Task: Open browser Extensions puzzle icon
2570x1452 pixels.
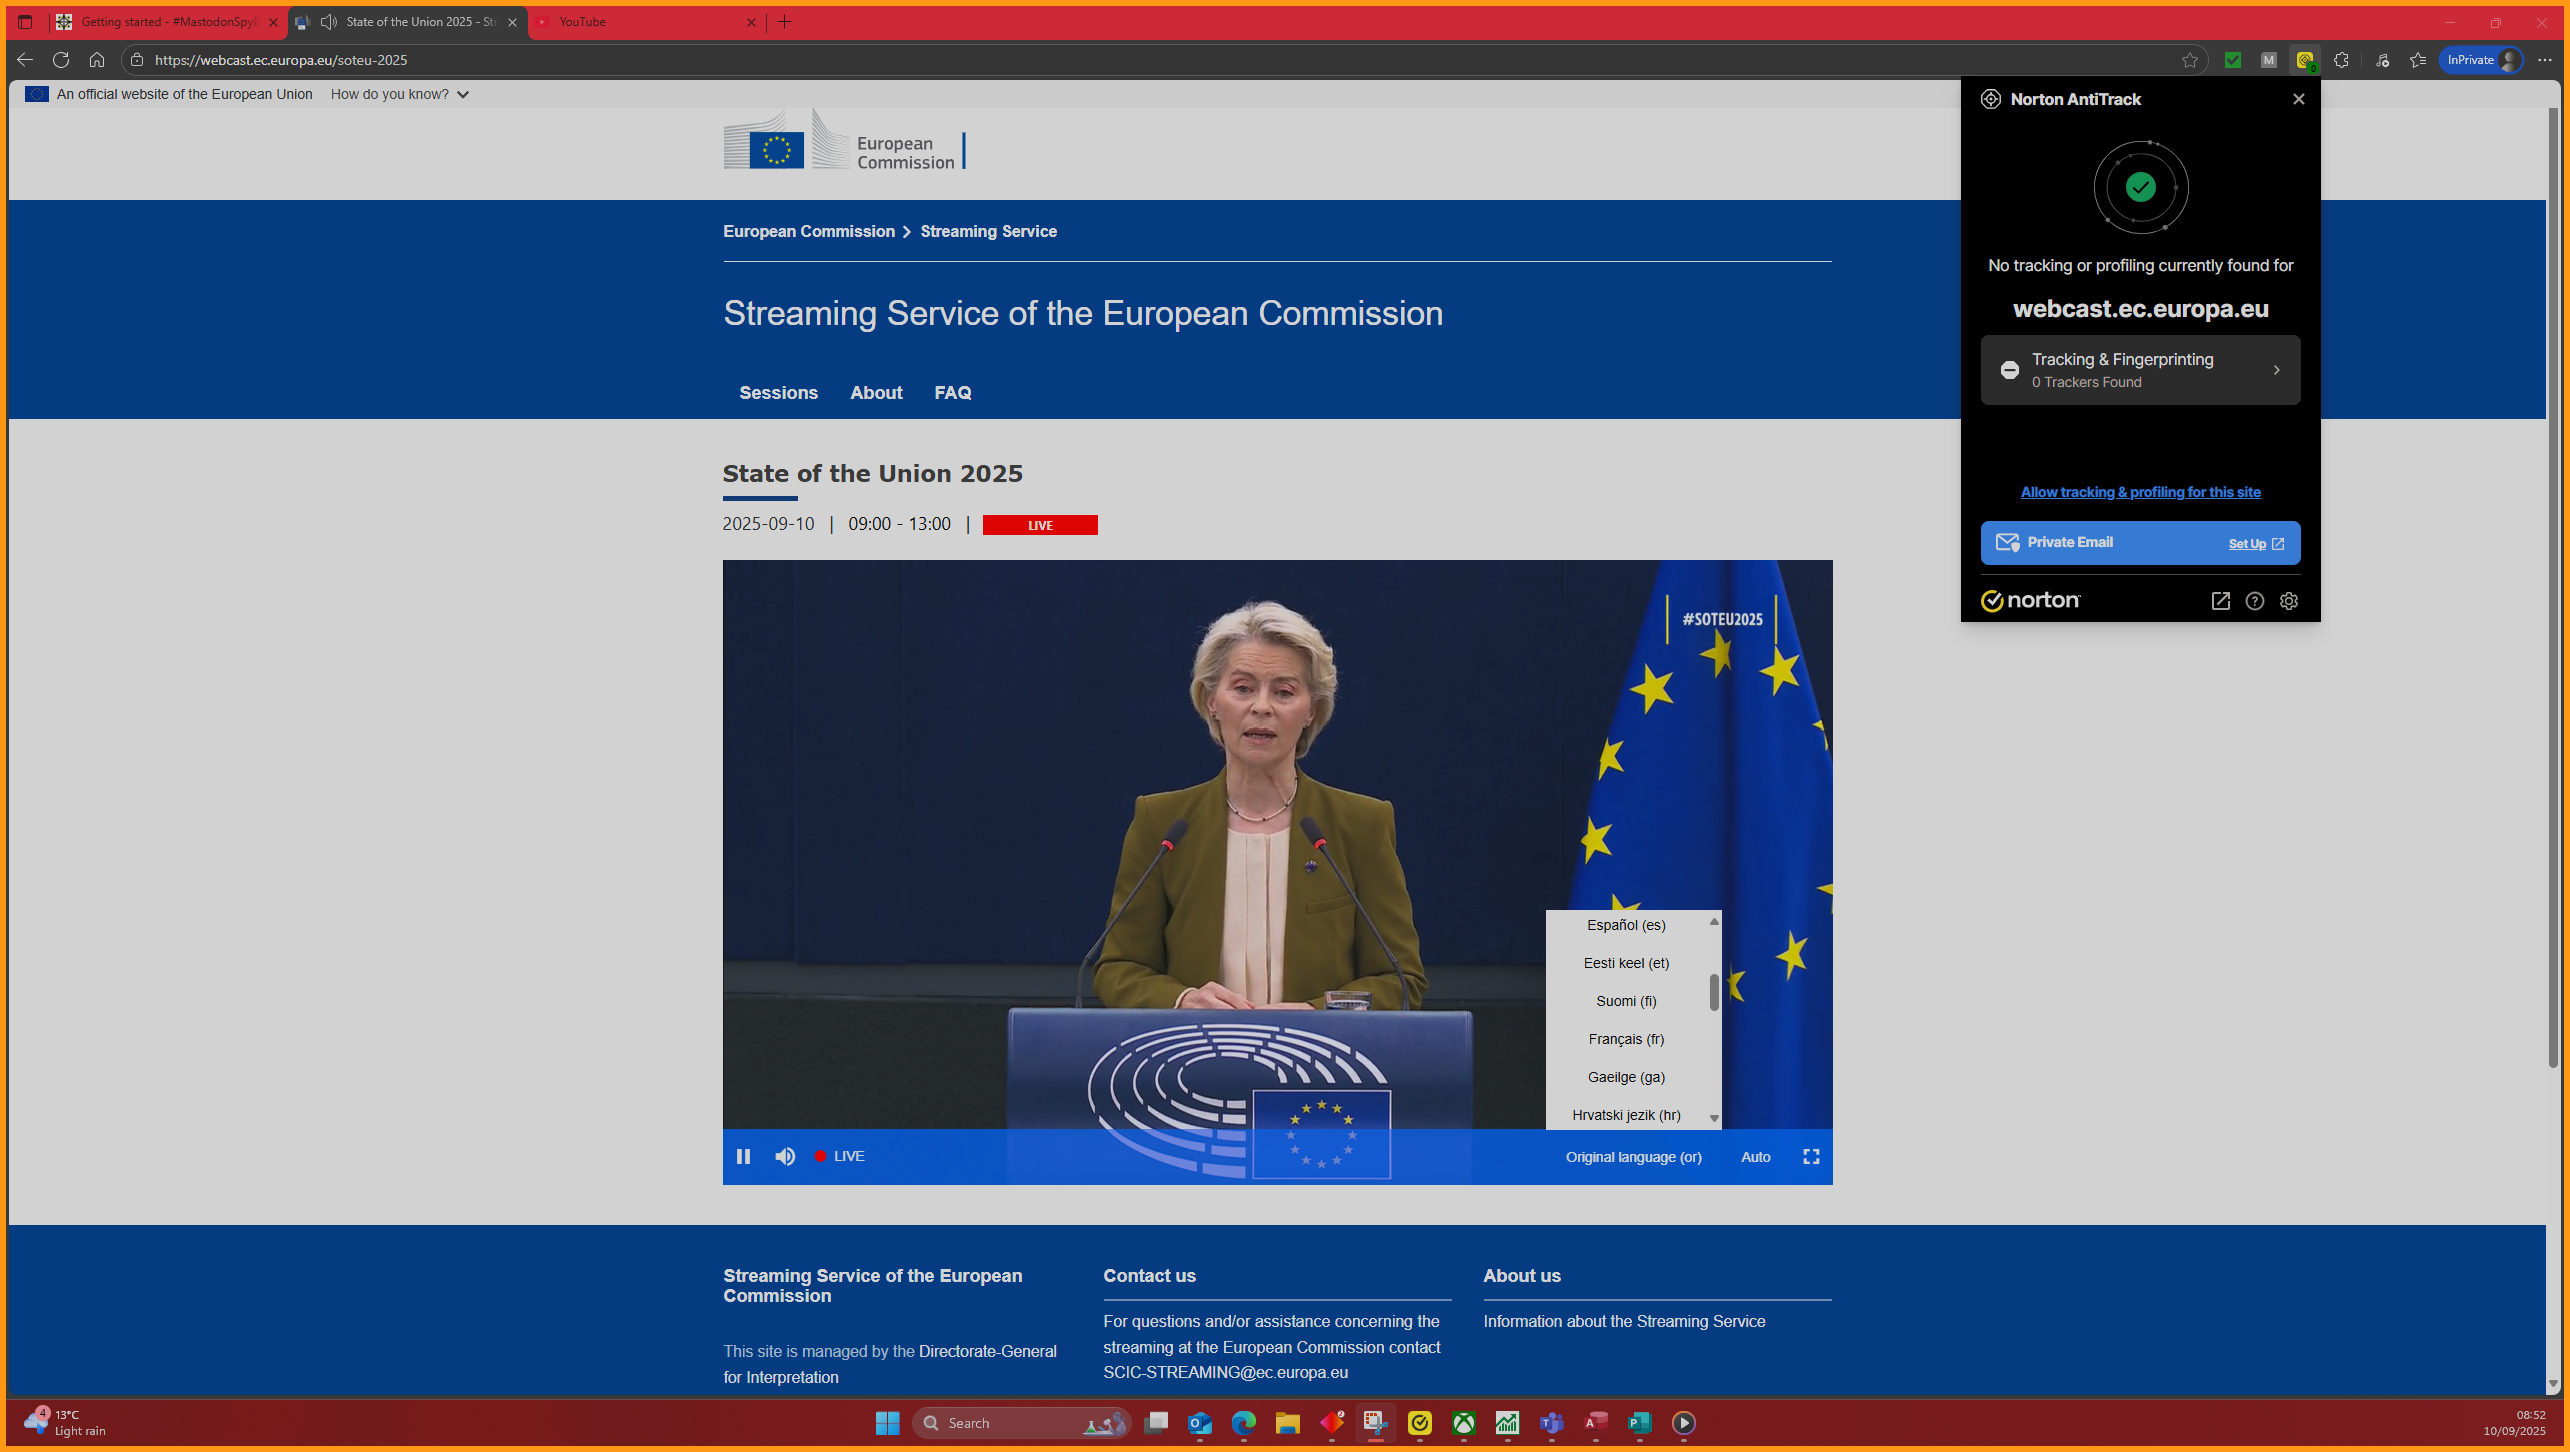Action: tap(2341, 60)
